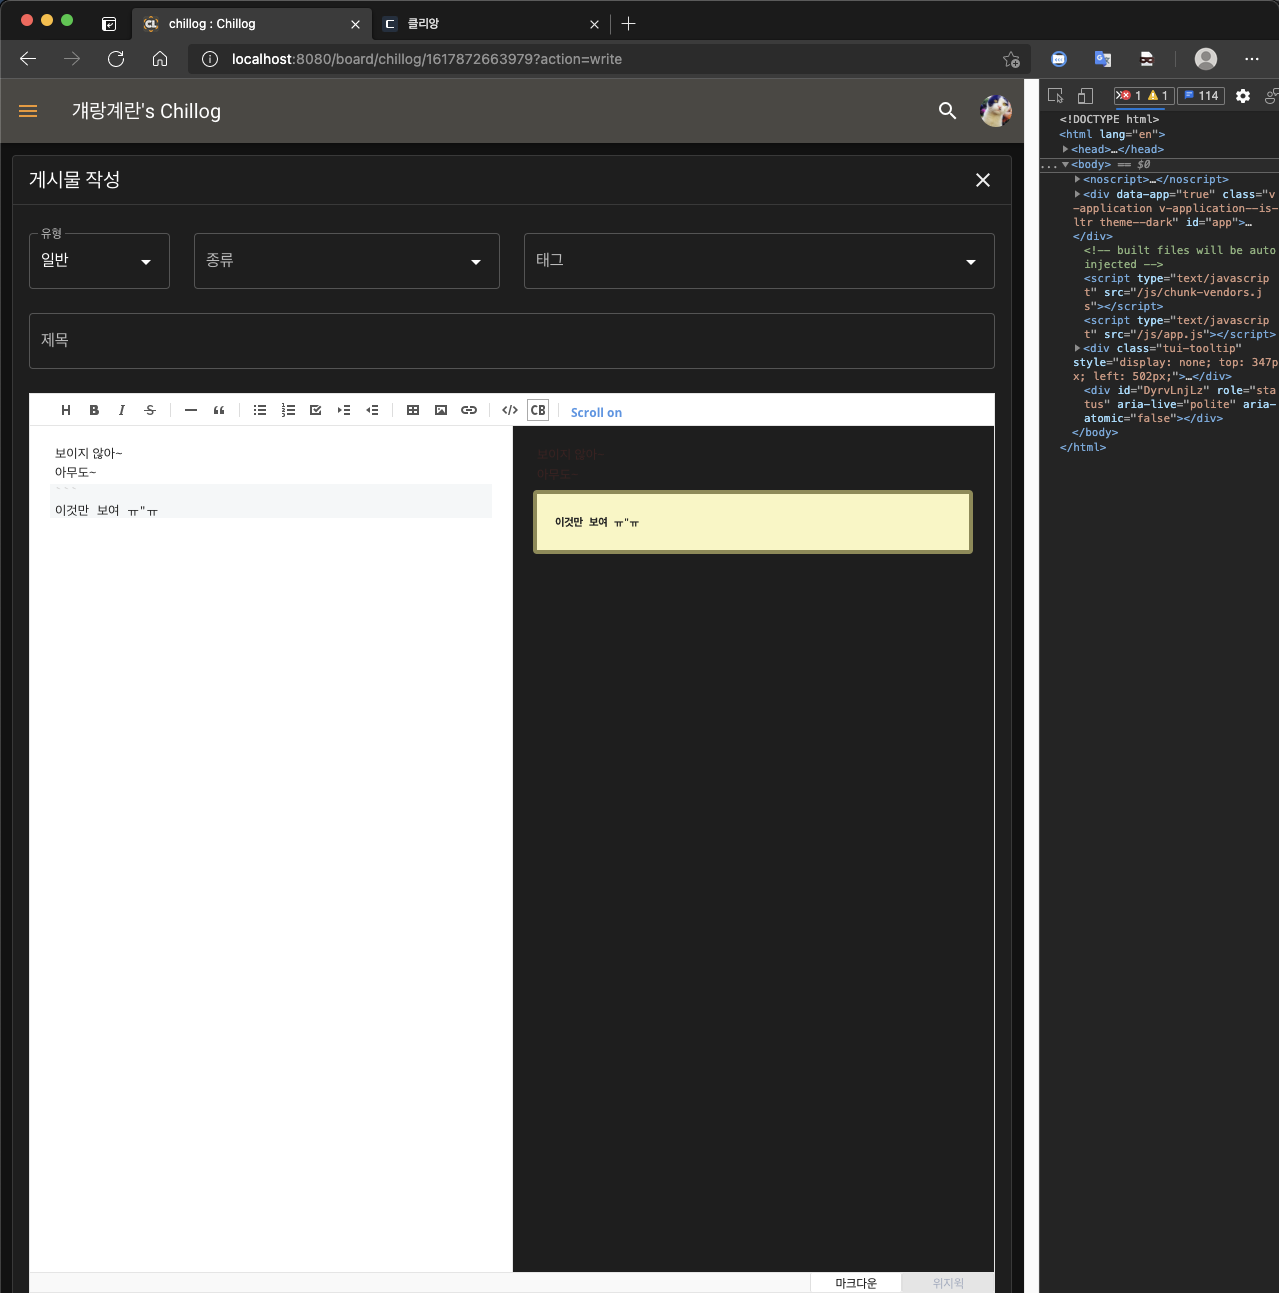This screenshot has width=1279, height=1293.
Task: Open the user avatar profile
Action: tap(996, 111)
